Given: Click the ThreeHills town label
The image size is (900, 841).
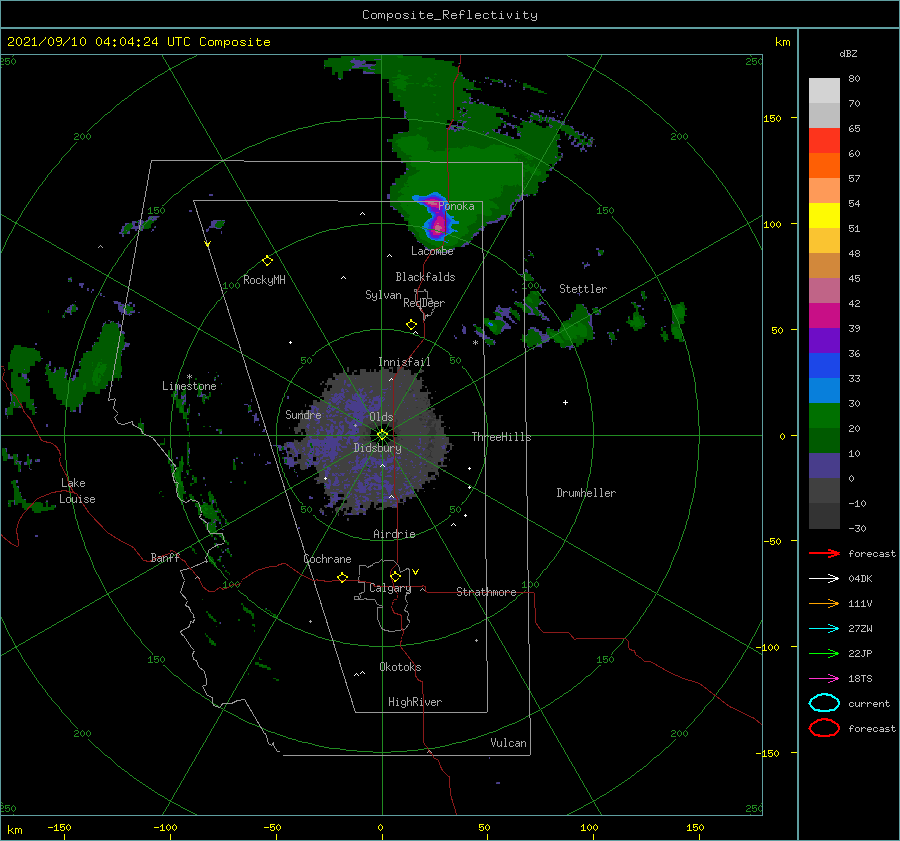Looking at the screenshot, I should tap(502, 437).
